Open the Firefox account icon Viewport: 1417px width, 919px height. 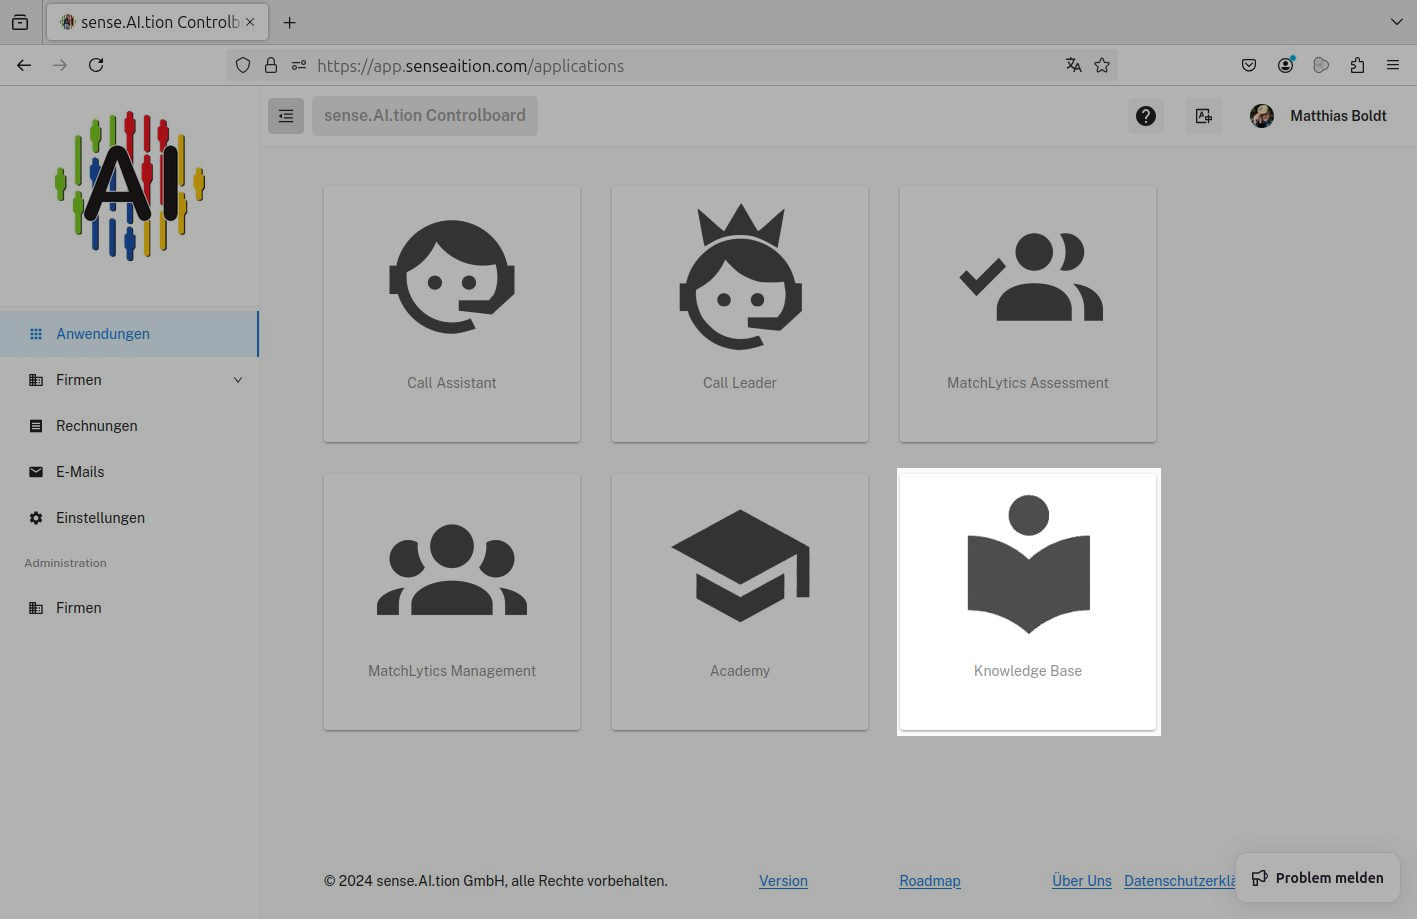pyautogui.click(x=1285, y=65)
